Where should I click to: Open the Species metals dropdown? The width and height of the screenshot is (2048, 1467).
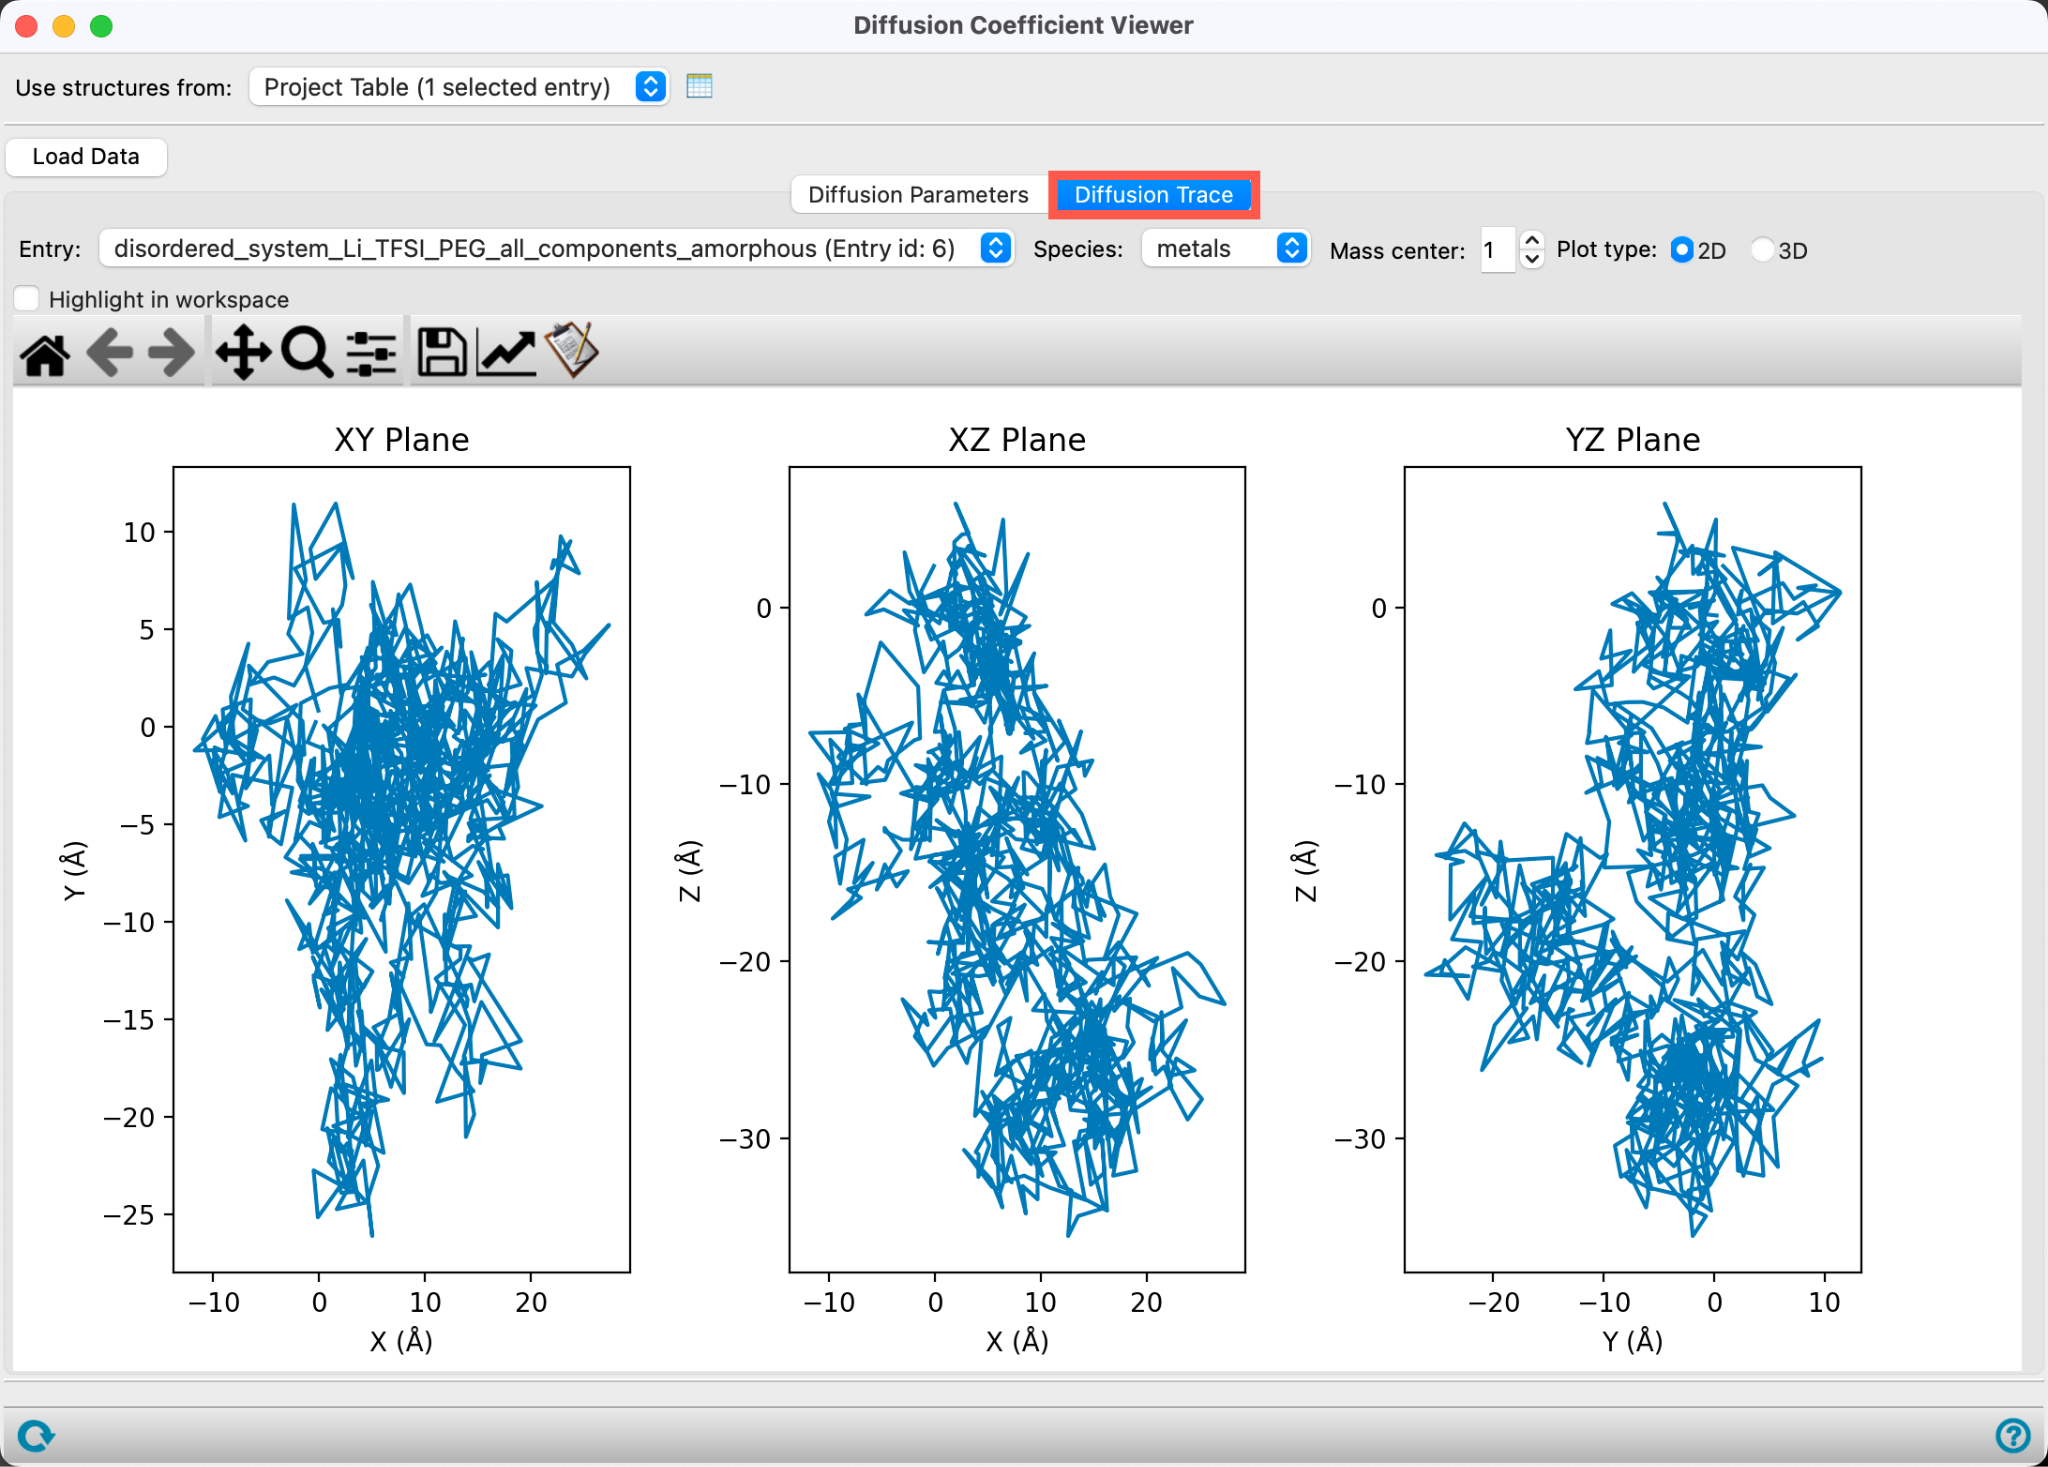click(x=1226, y=248)
